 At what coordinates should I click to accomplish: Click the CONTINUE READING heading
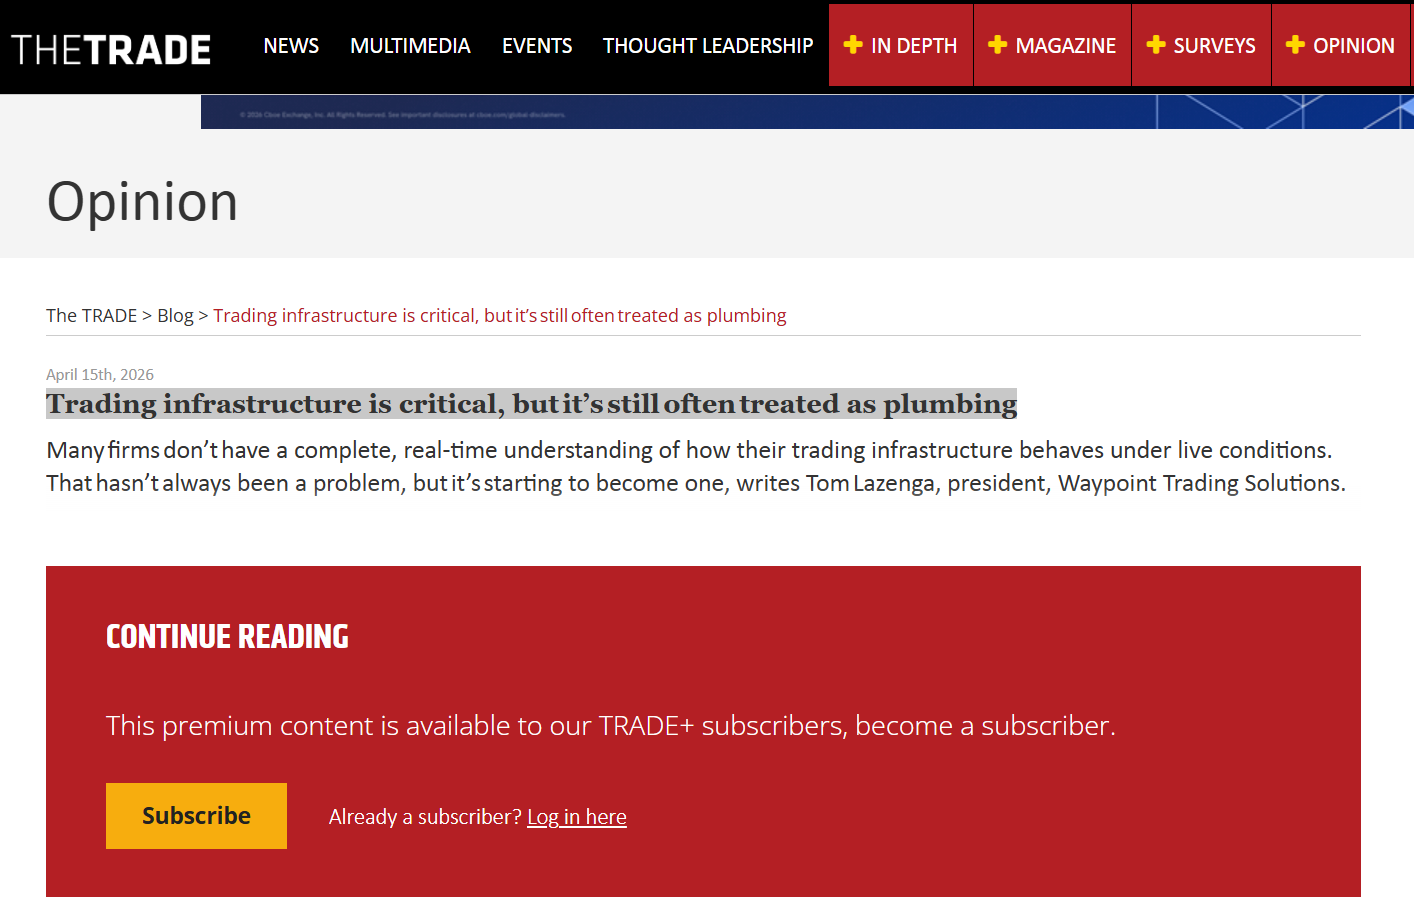pos(227,637)
